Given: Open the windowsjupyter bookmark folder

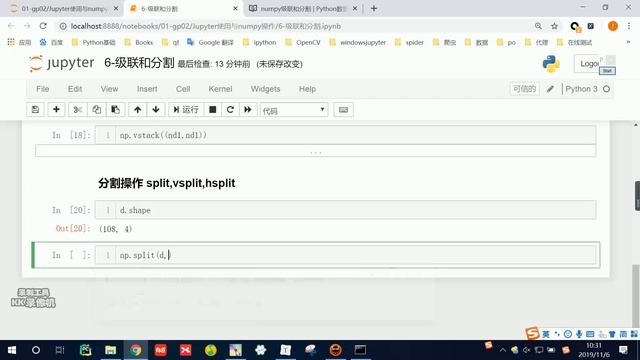Looking at the screenshot, I should 358,42.
